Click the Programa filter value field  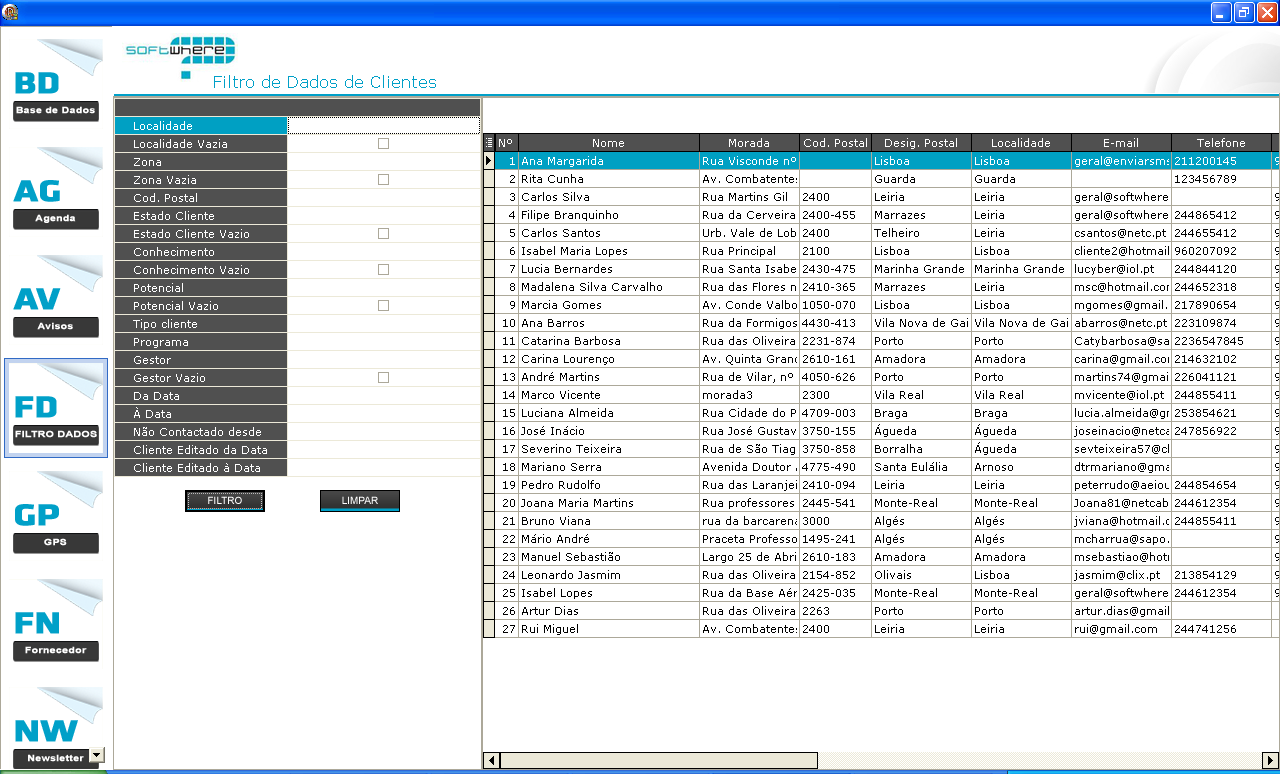coord(384,342)
